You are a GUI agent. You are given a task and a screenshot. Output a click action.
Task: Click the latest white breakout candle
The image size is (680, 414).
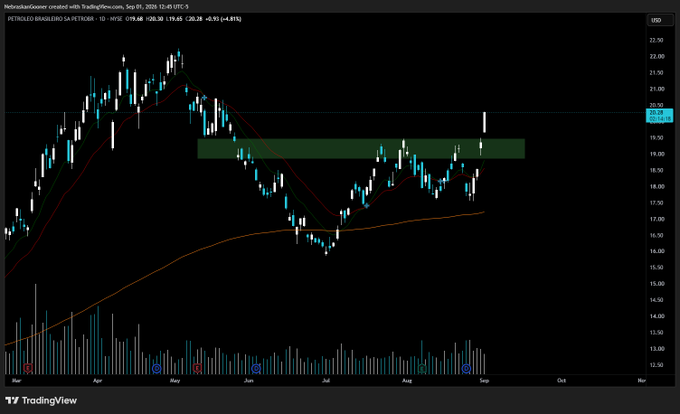click(484, 122)
